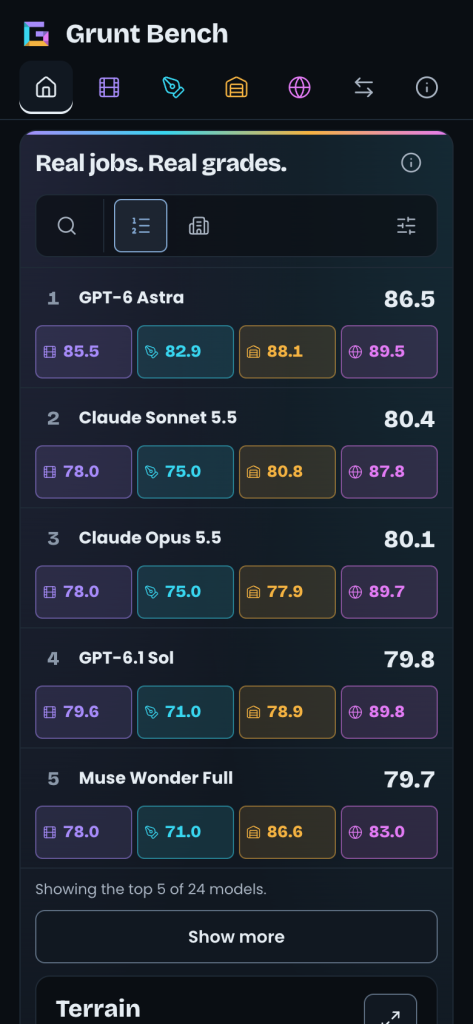The width and height of the screenshot is (473, 1024).
Task: Open the globe category tab
Action: [x=300, y=87]
